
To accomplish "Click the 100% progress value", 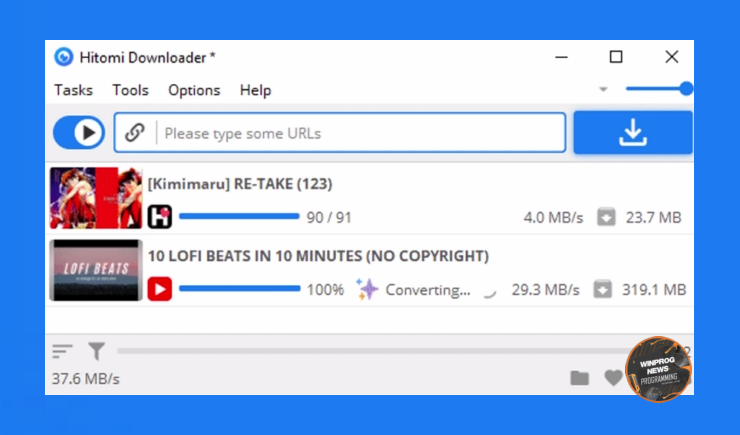I will pyautogui.click(x=325, y=290).
